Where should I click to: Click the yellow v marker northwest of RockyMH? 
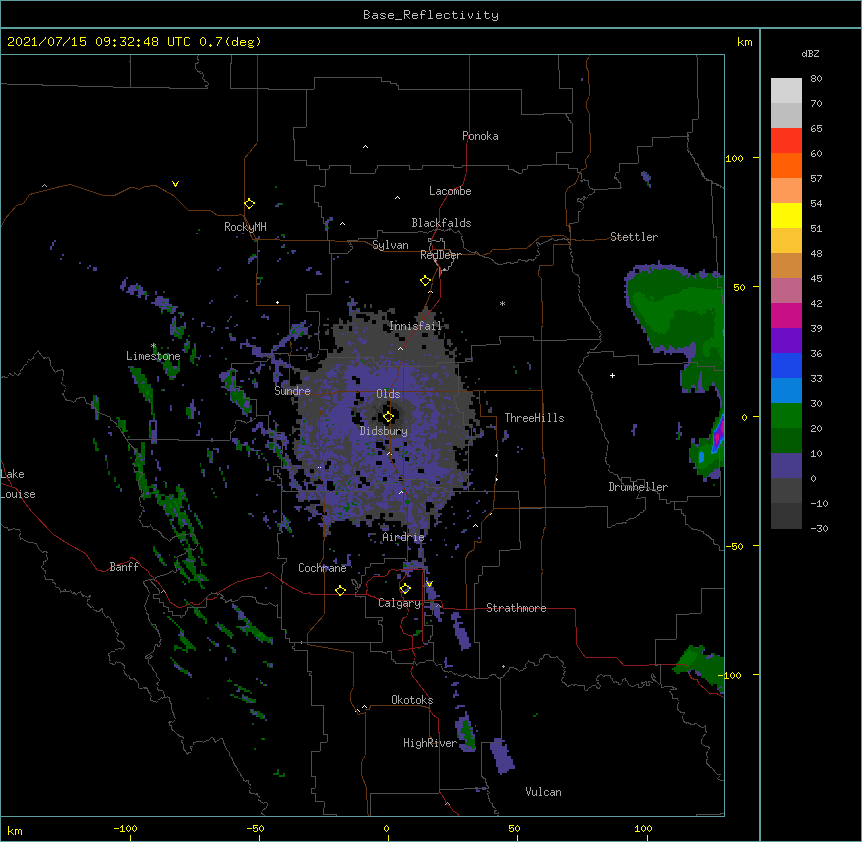[x=175, y=184]
